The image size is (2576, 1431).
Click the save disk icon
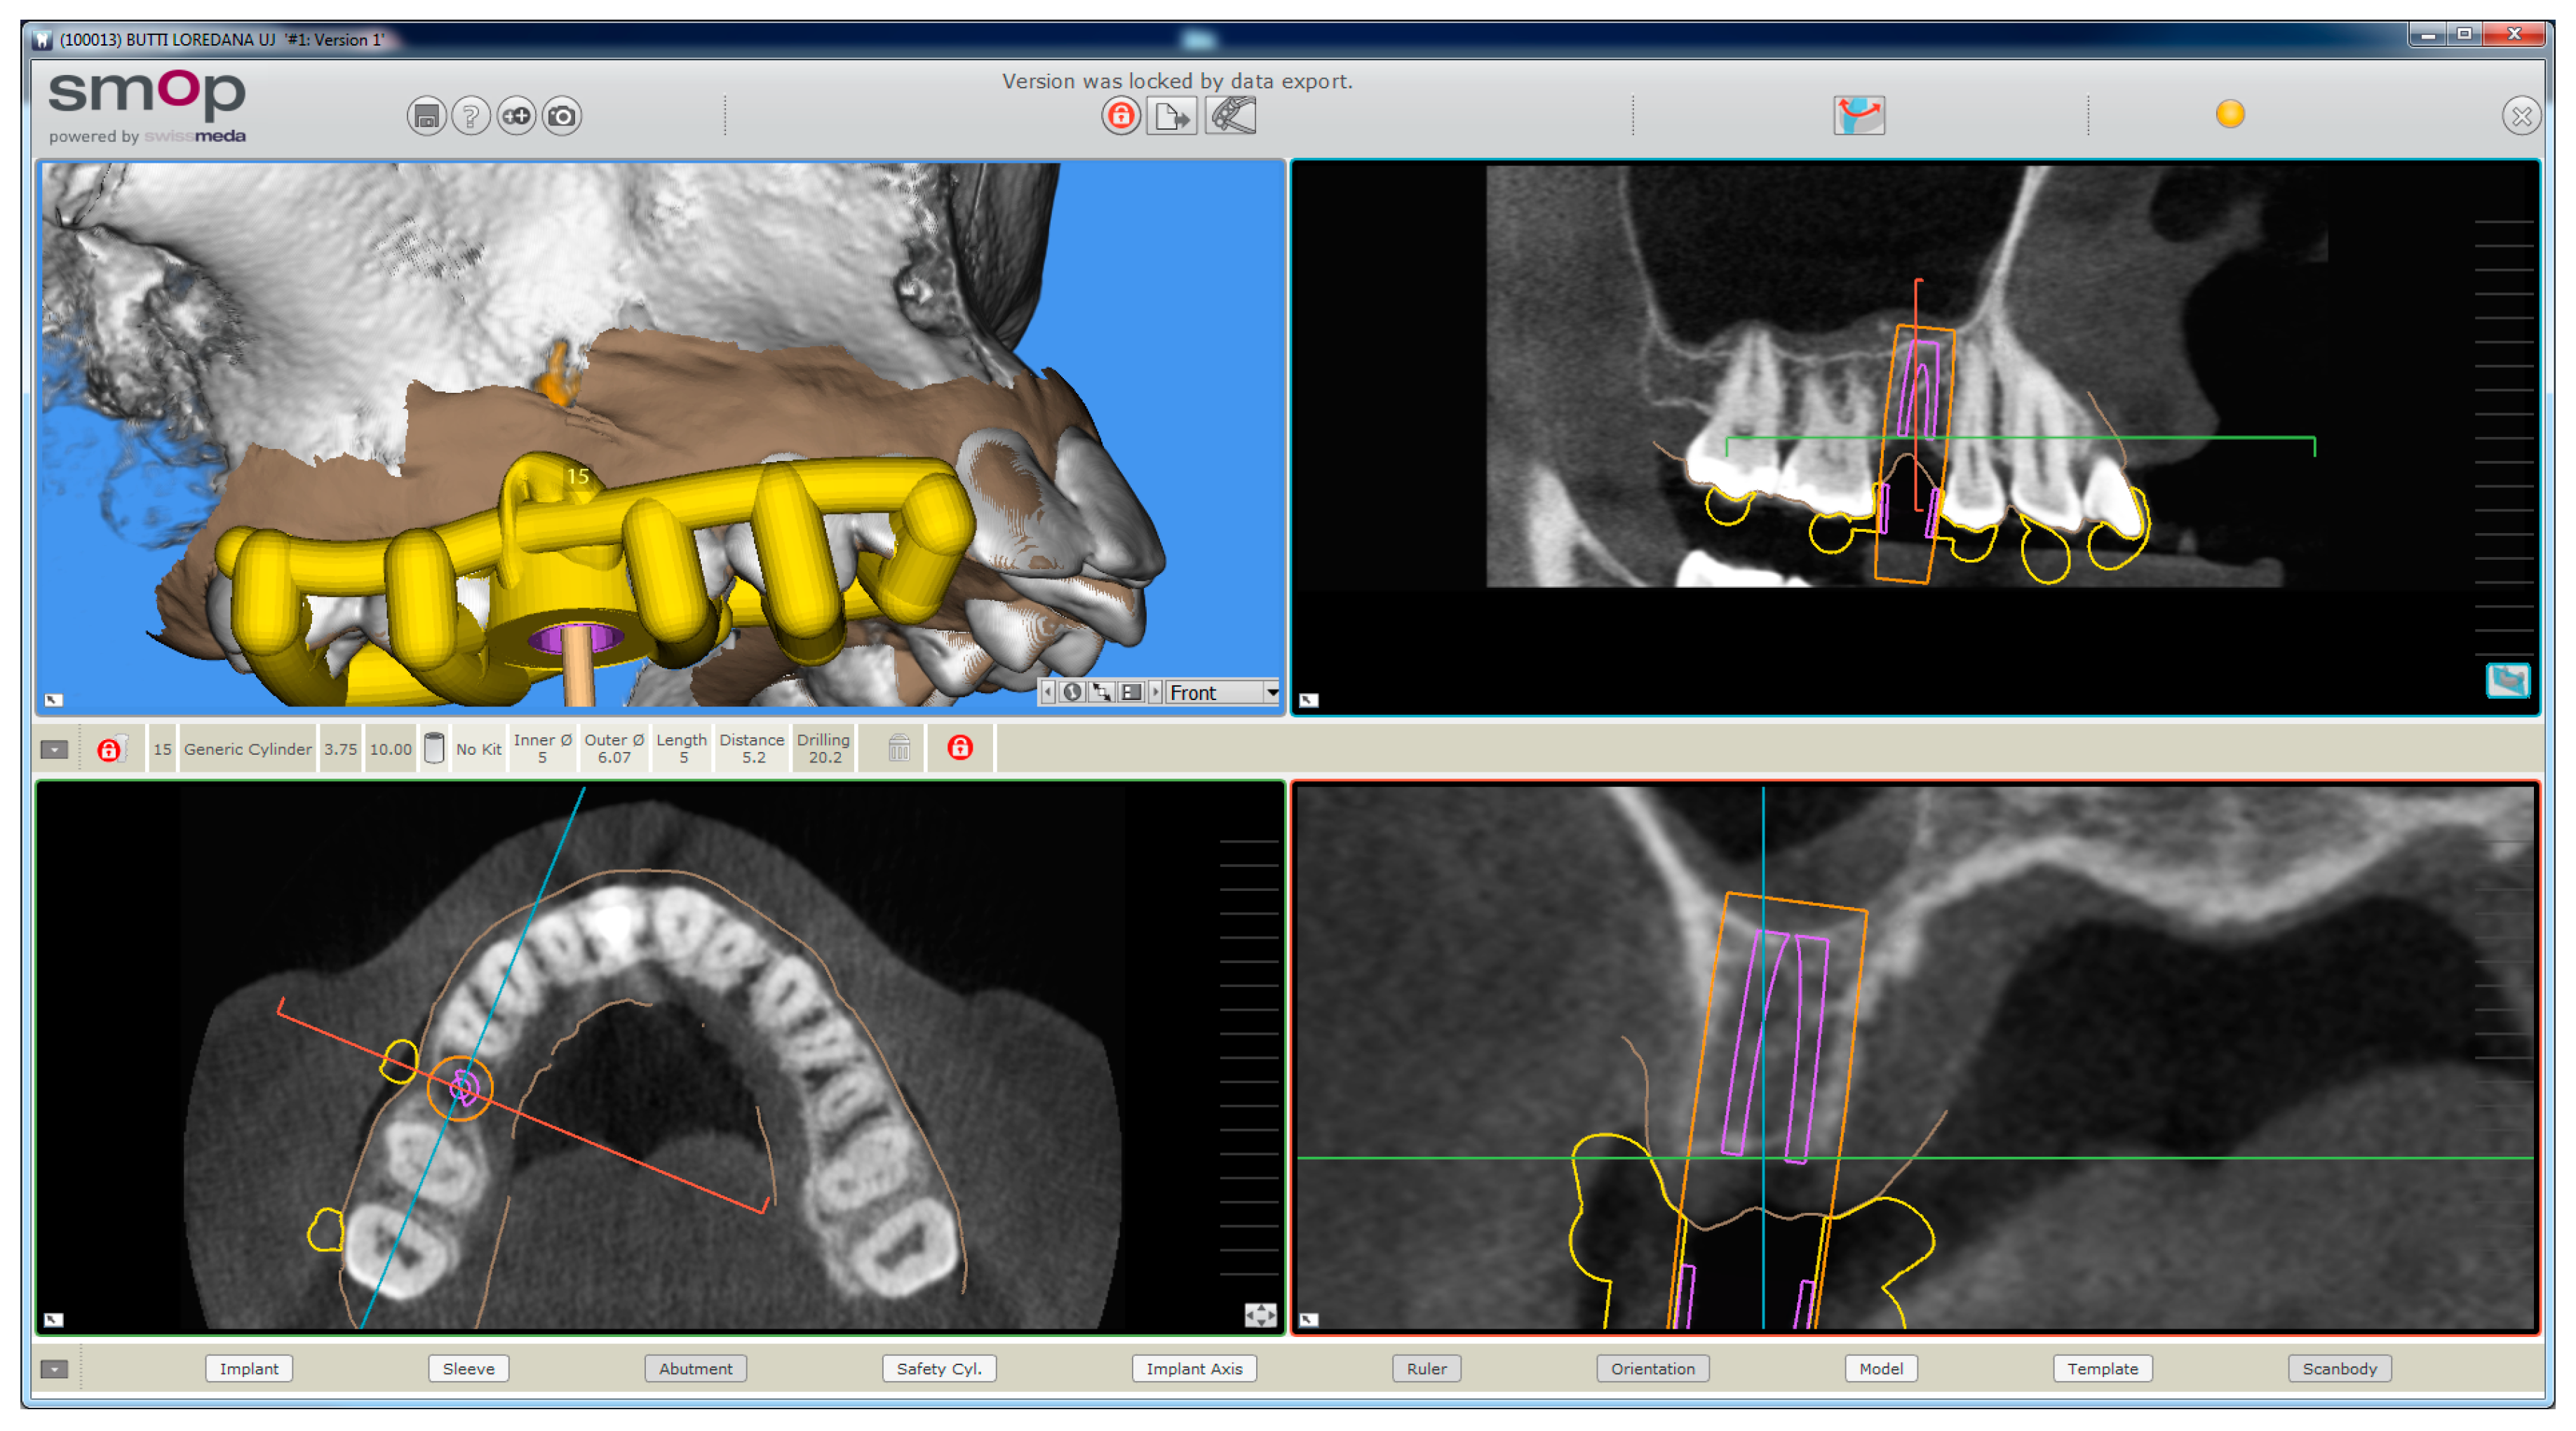coord(426,117)
